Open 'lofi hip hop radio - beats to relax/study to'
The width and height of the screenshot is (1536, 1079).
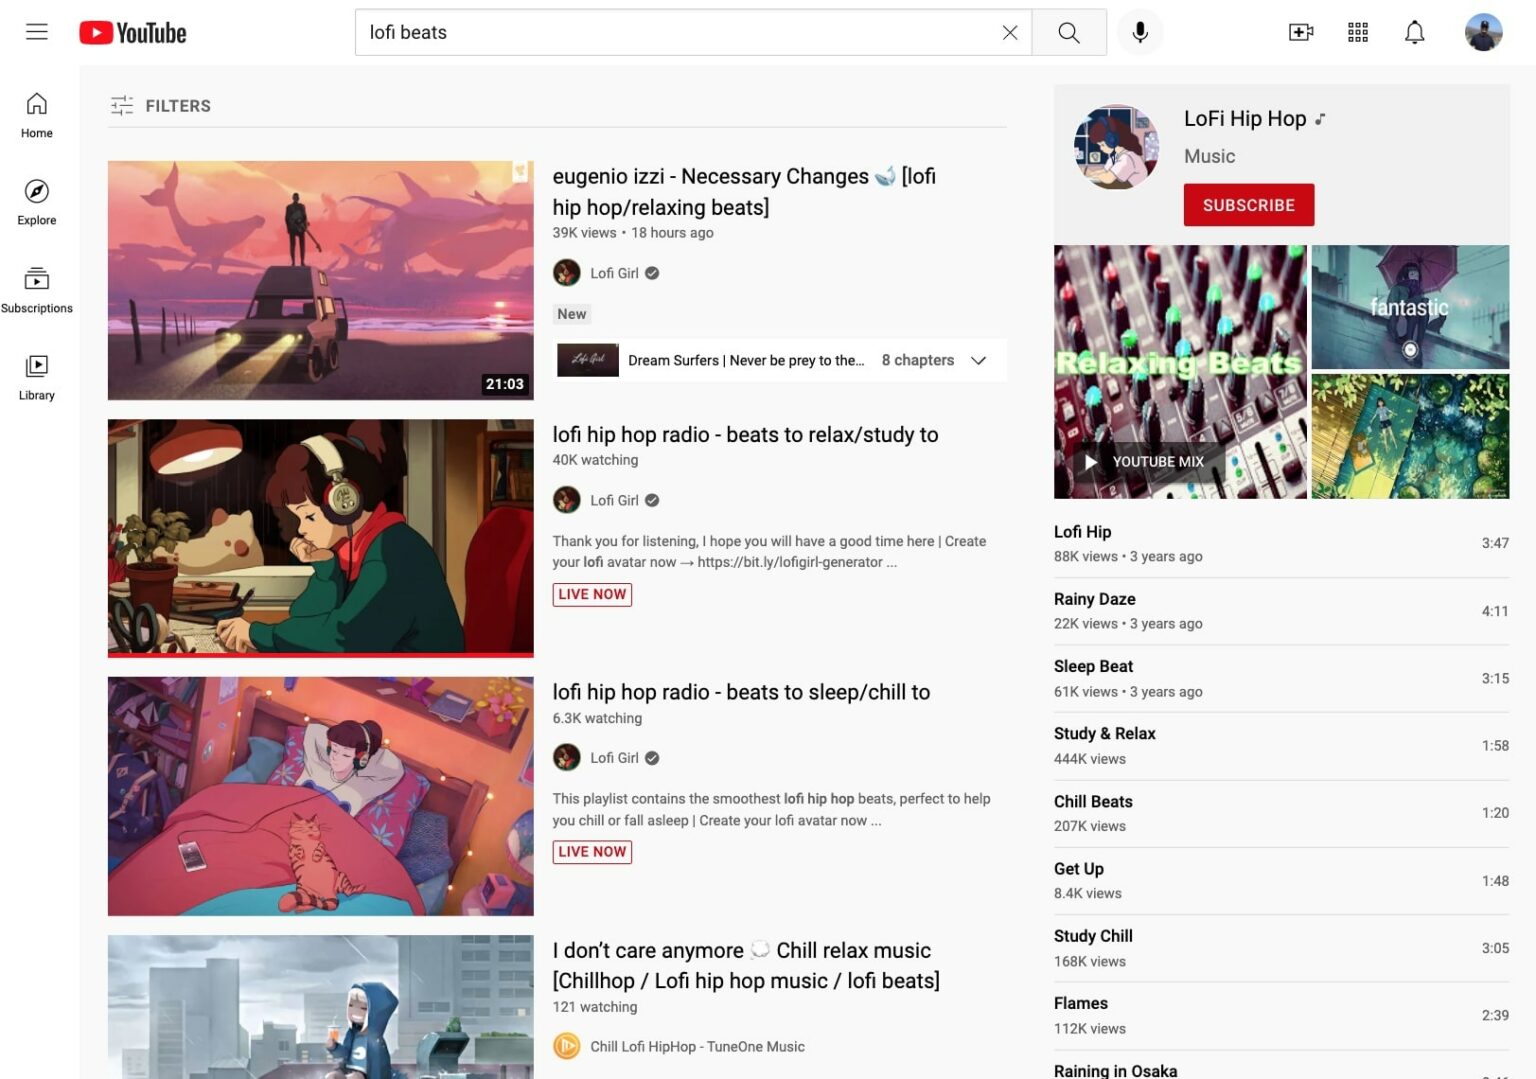click(745, 434)
